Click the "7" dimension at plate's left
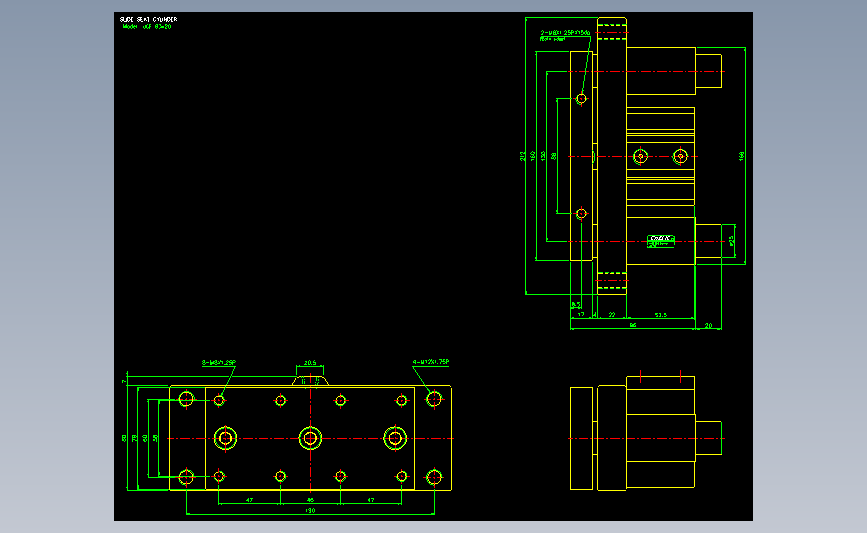 coord(124,382)
